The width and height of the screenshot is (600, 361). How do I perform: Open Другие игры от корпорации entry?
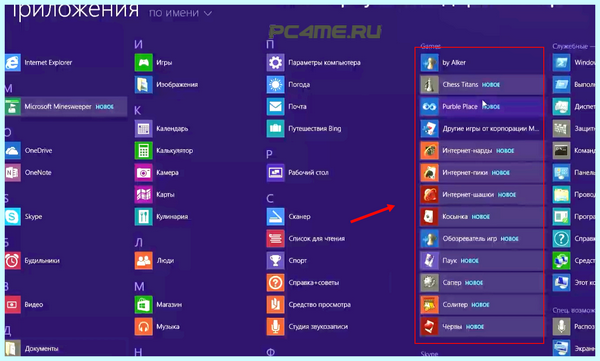pyautogui.click(x=481, y=129)
